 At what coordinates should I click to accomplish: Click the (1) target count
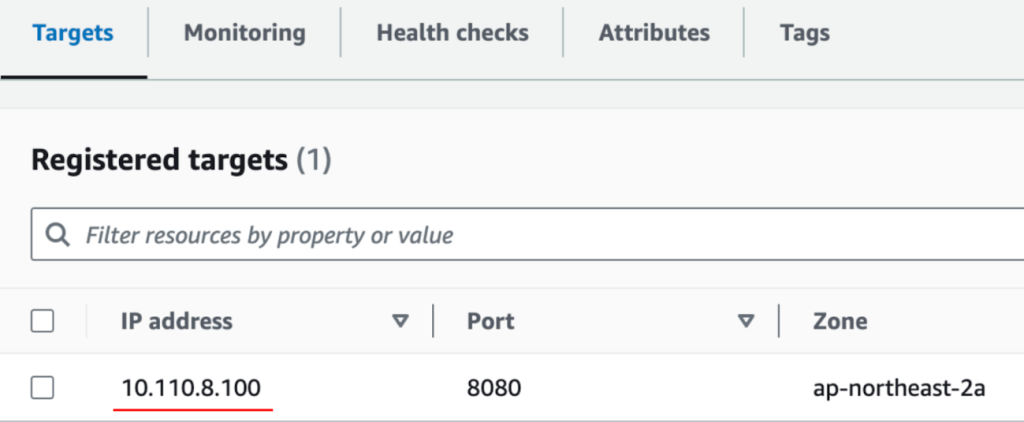coord(314,159)
